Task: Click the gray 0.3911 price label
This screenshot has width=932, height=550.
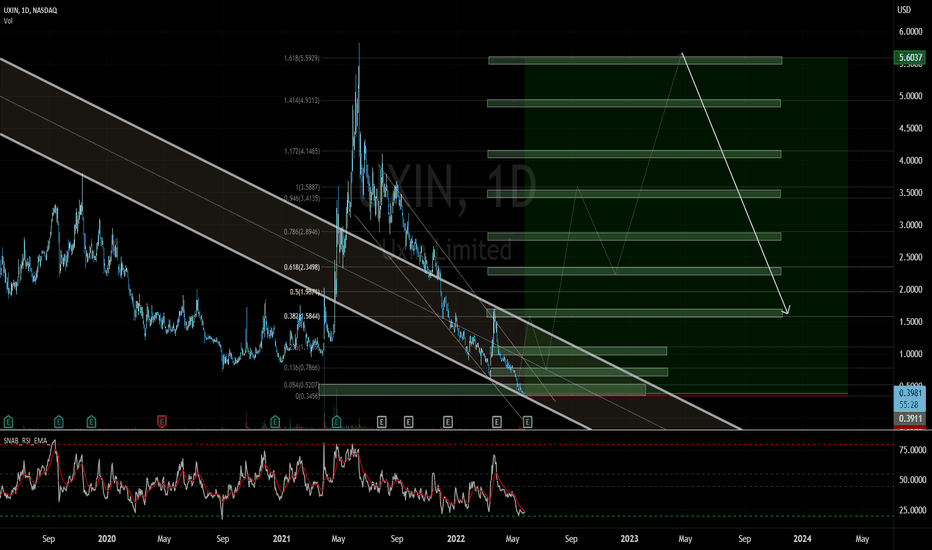Action: (x=910, y=419)
